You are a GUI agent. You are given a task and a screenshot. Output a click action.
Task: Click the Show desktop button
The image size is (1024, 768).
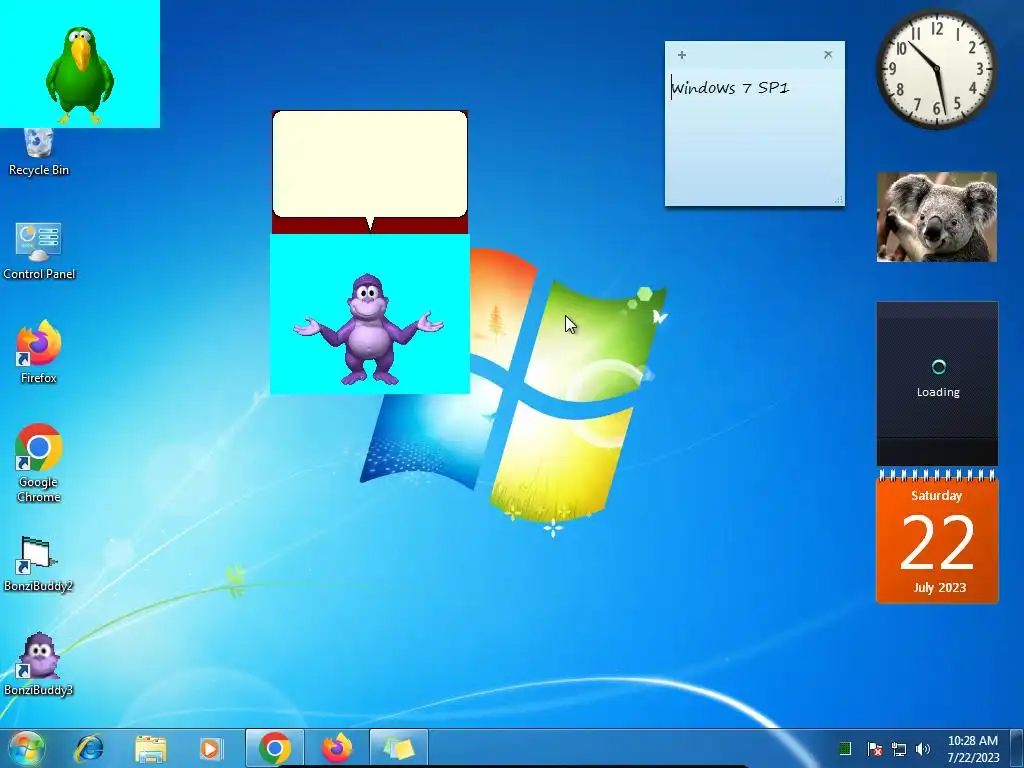[x=1017, y=748]
